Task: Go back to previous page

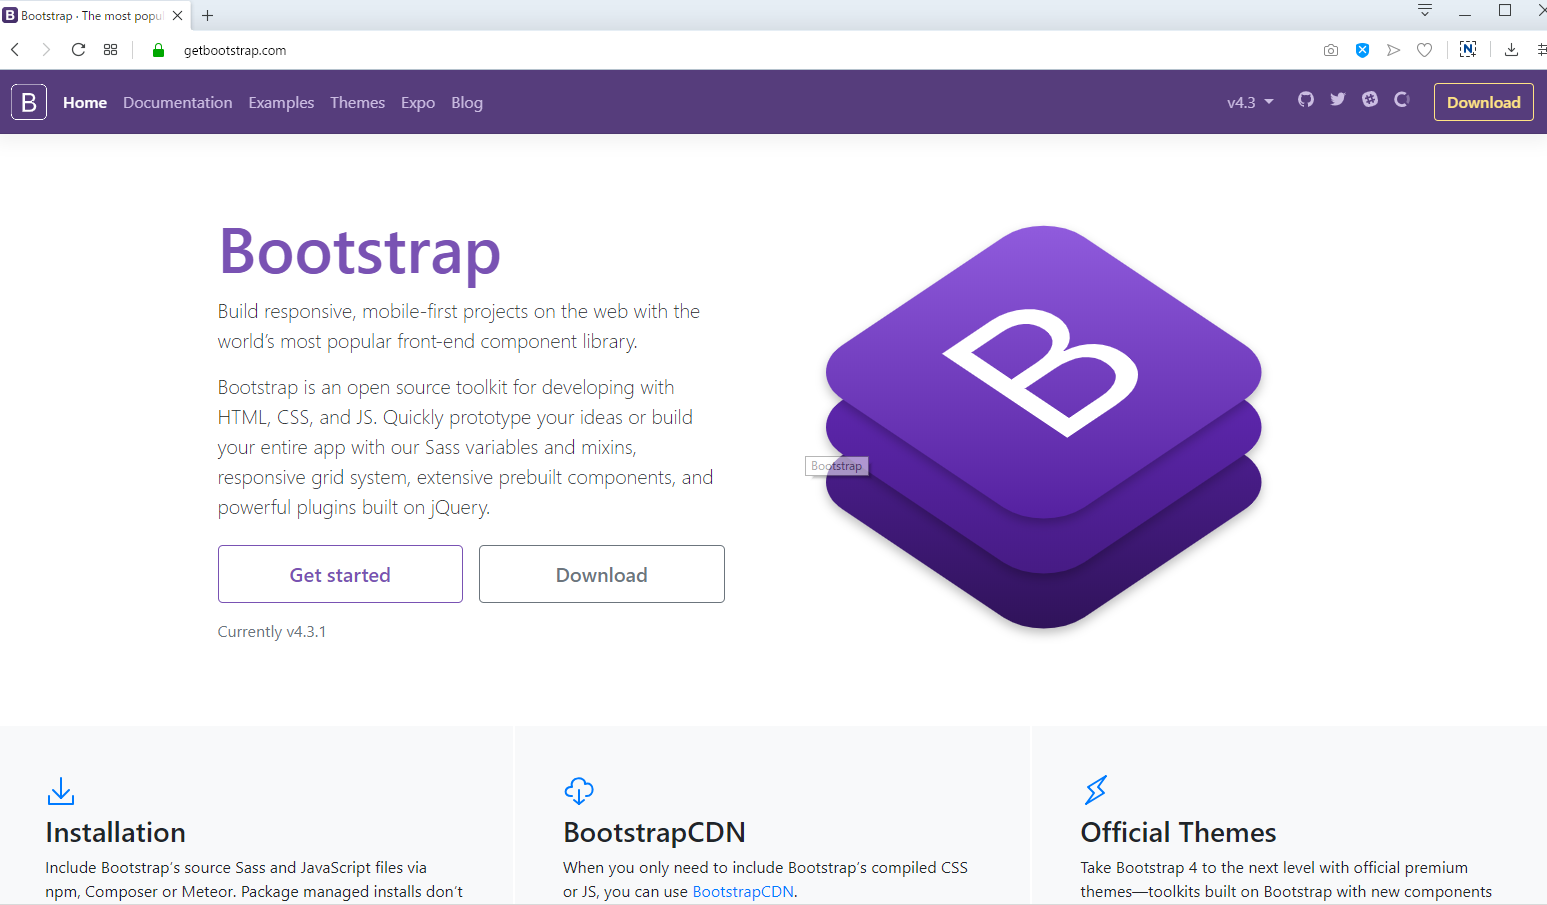Action: point(15,50)
